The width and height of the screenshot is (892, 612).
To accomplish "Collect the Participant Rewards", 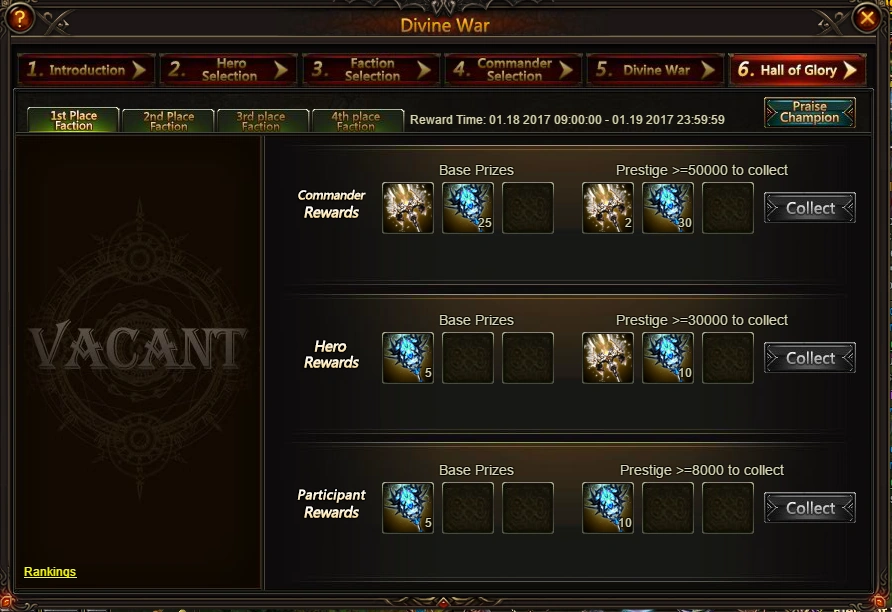I will pos(810,507).
